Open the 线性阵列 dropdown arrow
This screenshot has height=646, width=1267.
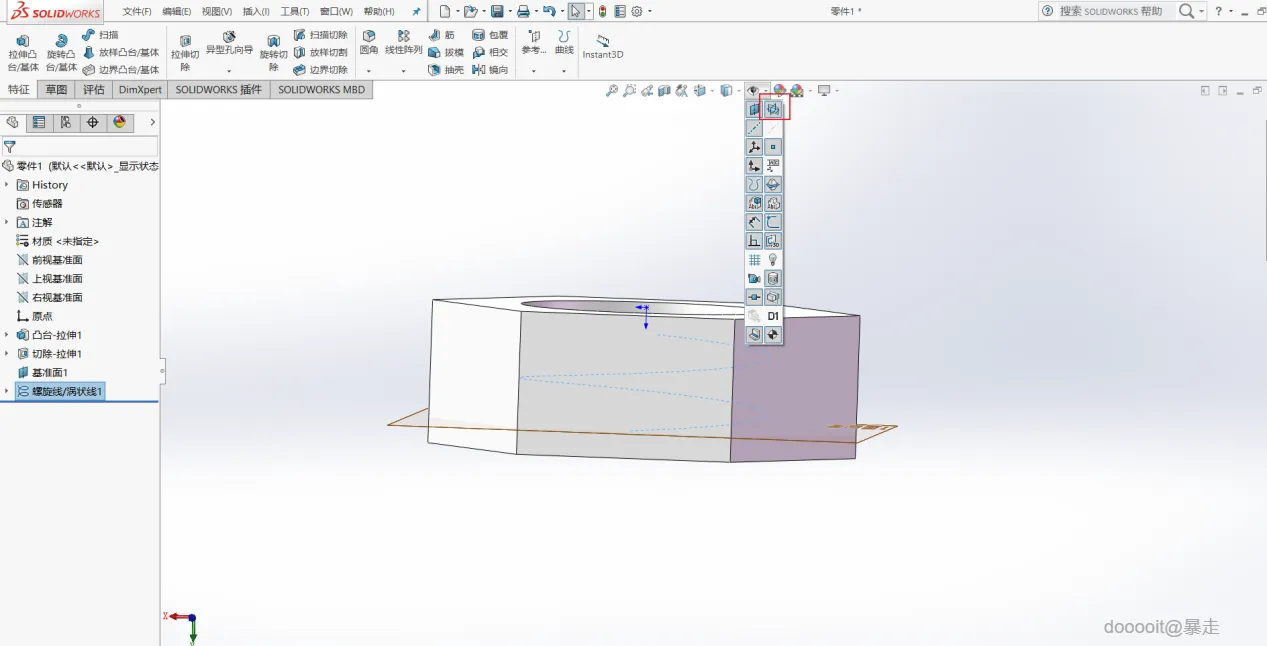(404, 71)
